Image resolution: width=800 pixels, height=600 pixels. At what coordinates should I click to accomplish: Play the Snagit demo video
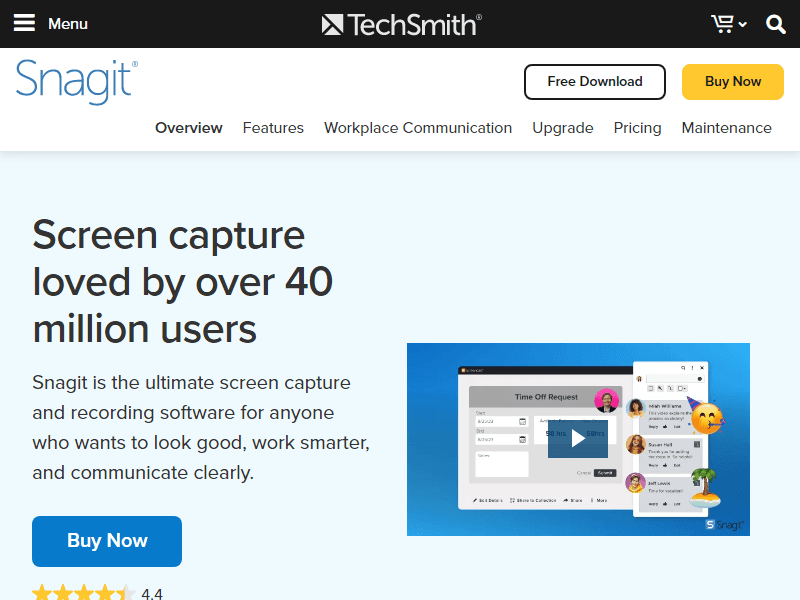[x=577, y=439]
